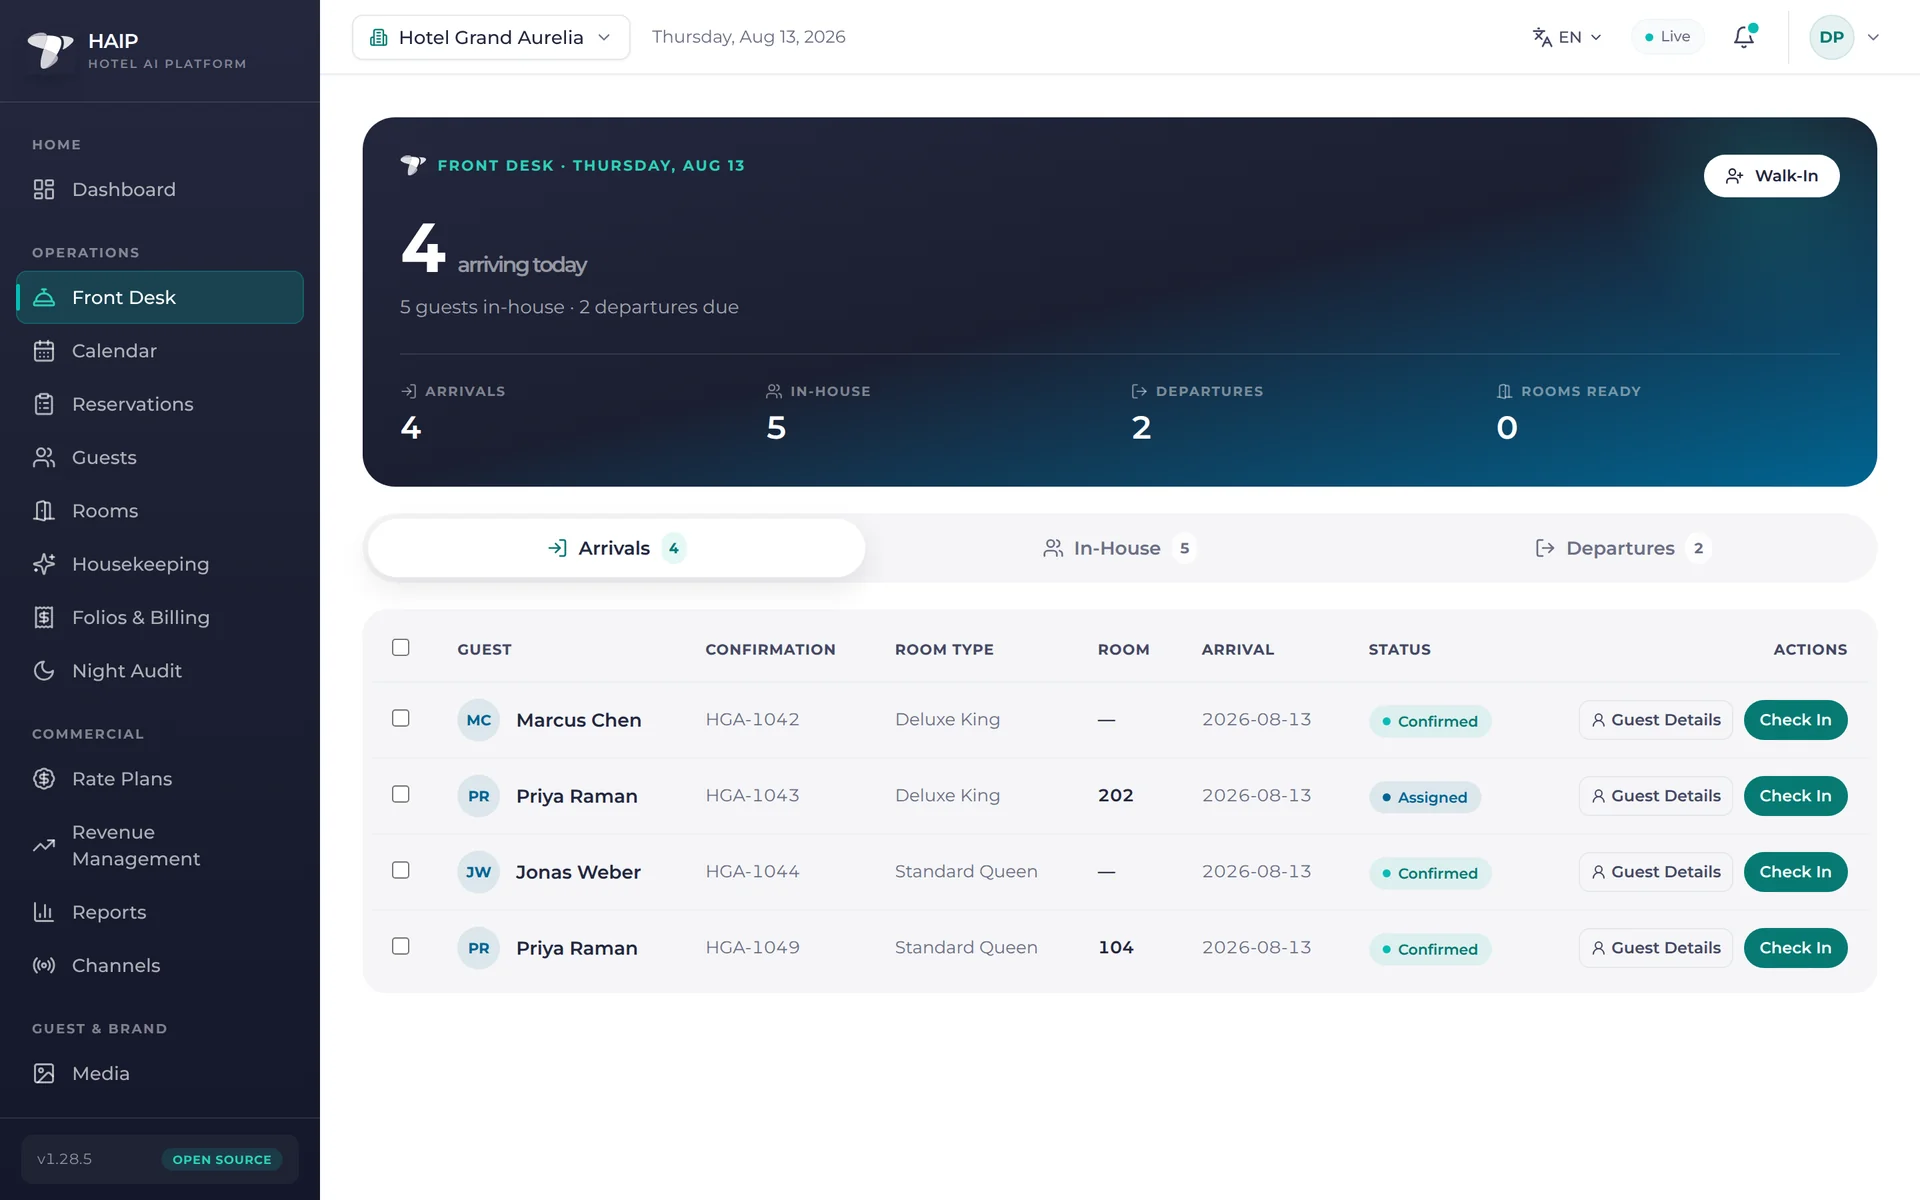Open Guest Details for HGA-1043
The height and width of the screenshot is (1200, 1920).
[1656, 796]
